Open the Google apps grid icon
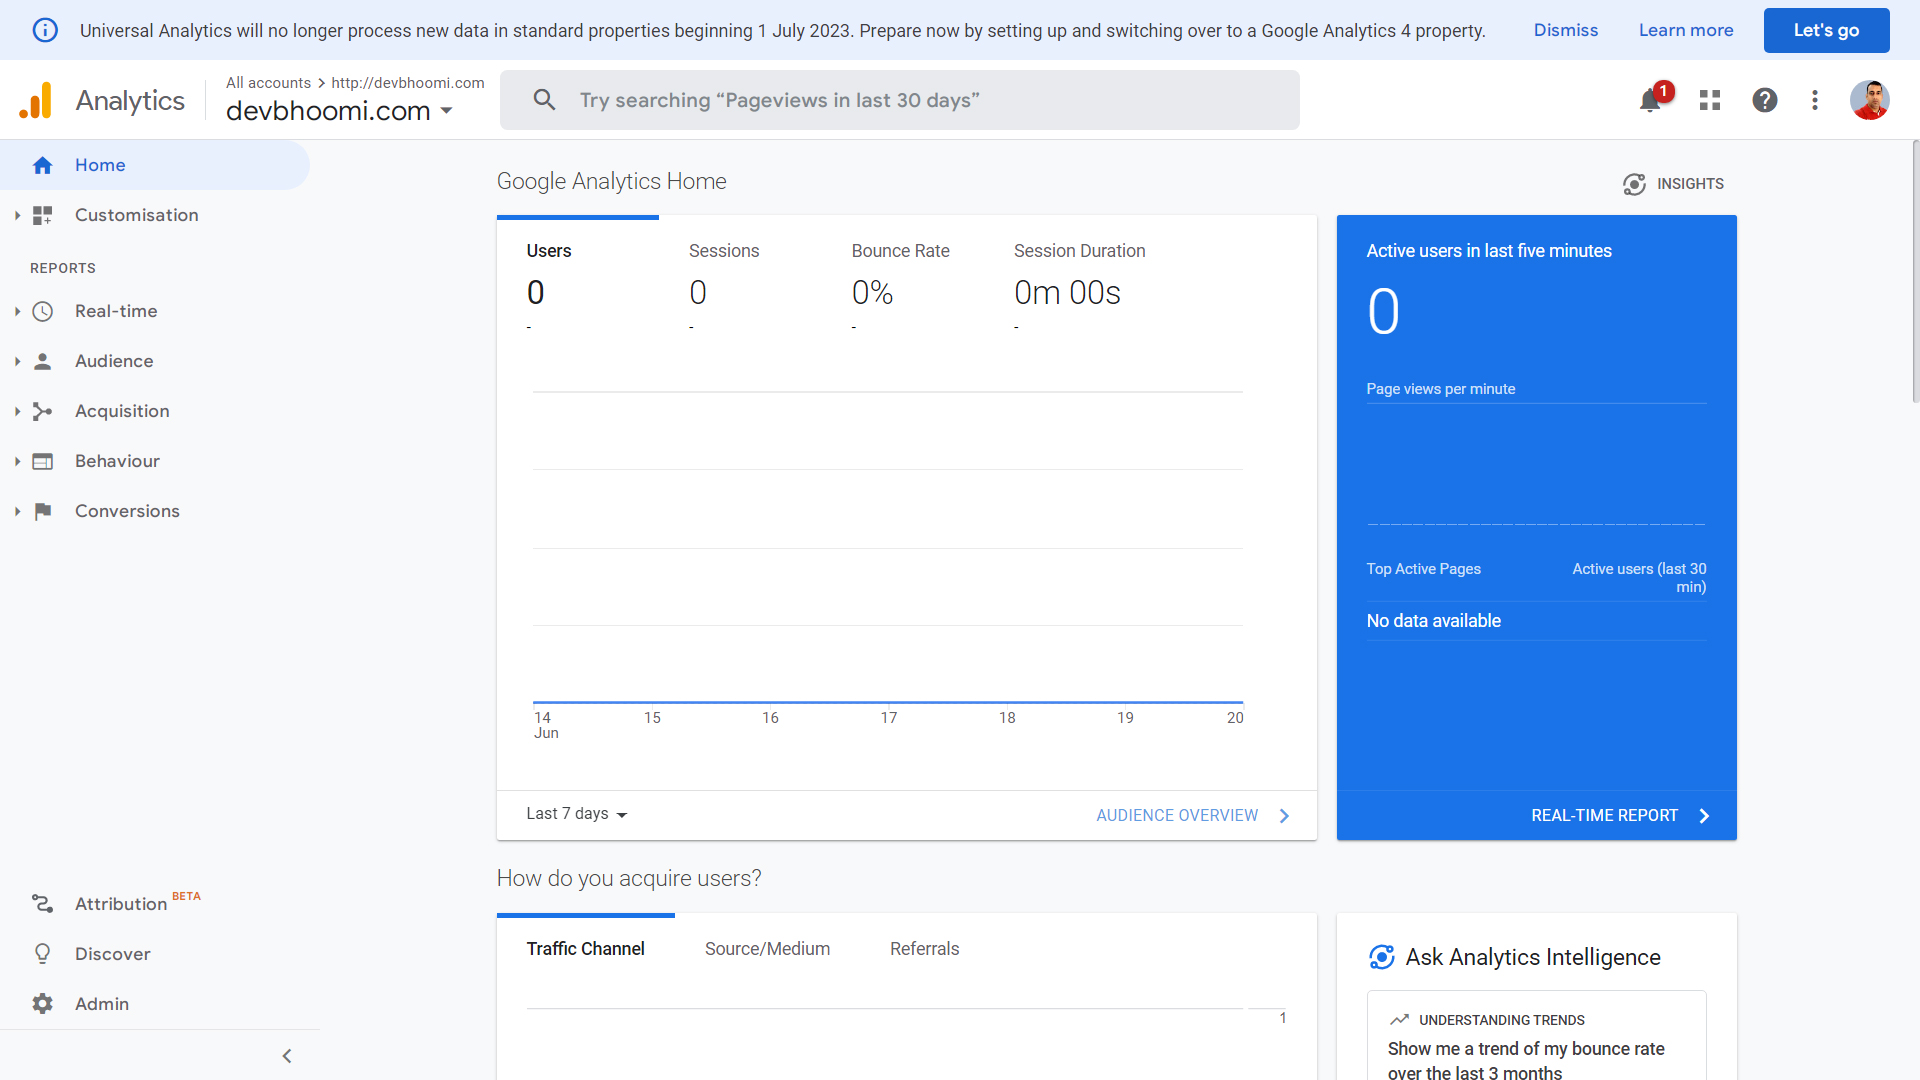The image size is (1920, 1080). [1710, 100]
